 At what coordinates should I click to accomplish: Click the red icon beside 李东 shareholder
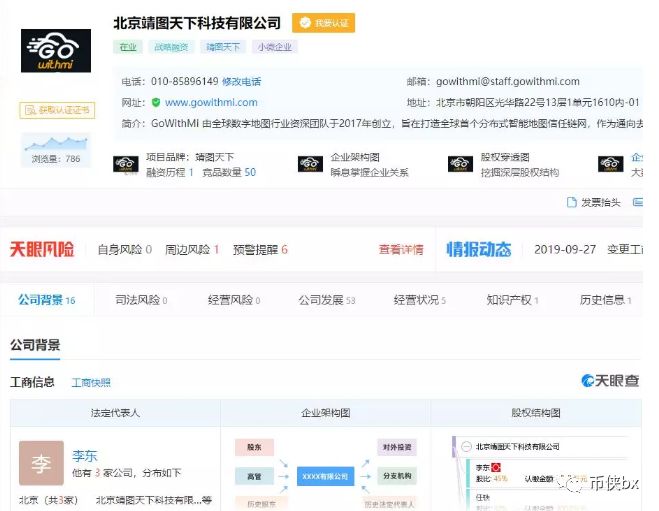(x=496, y=467)
